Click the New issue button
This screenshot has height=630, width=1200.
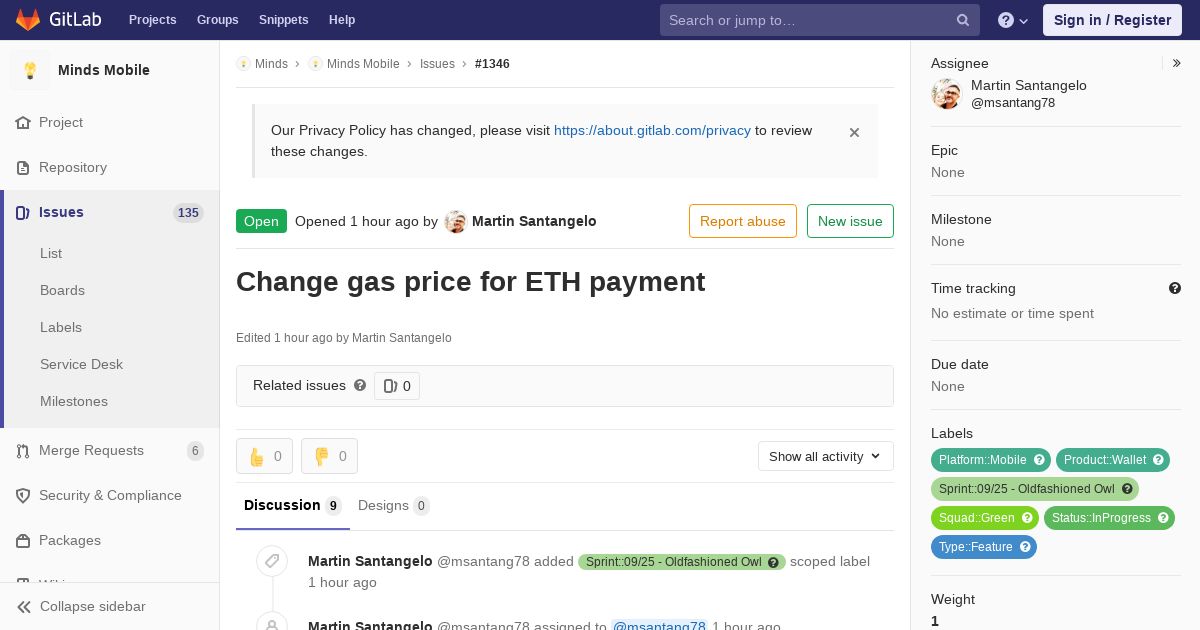click(850, 221)
